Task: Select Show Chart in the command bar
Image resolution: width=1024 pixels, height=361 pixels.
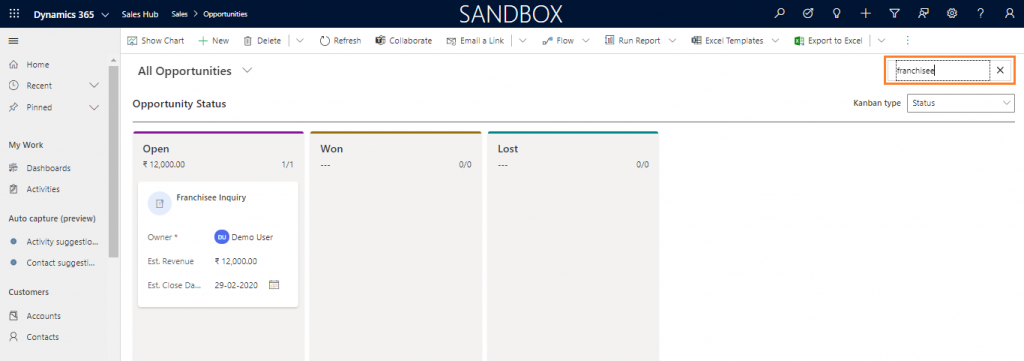Action: [x=155, y=40]
